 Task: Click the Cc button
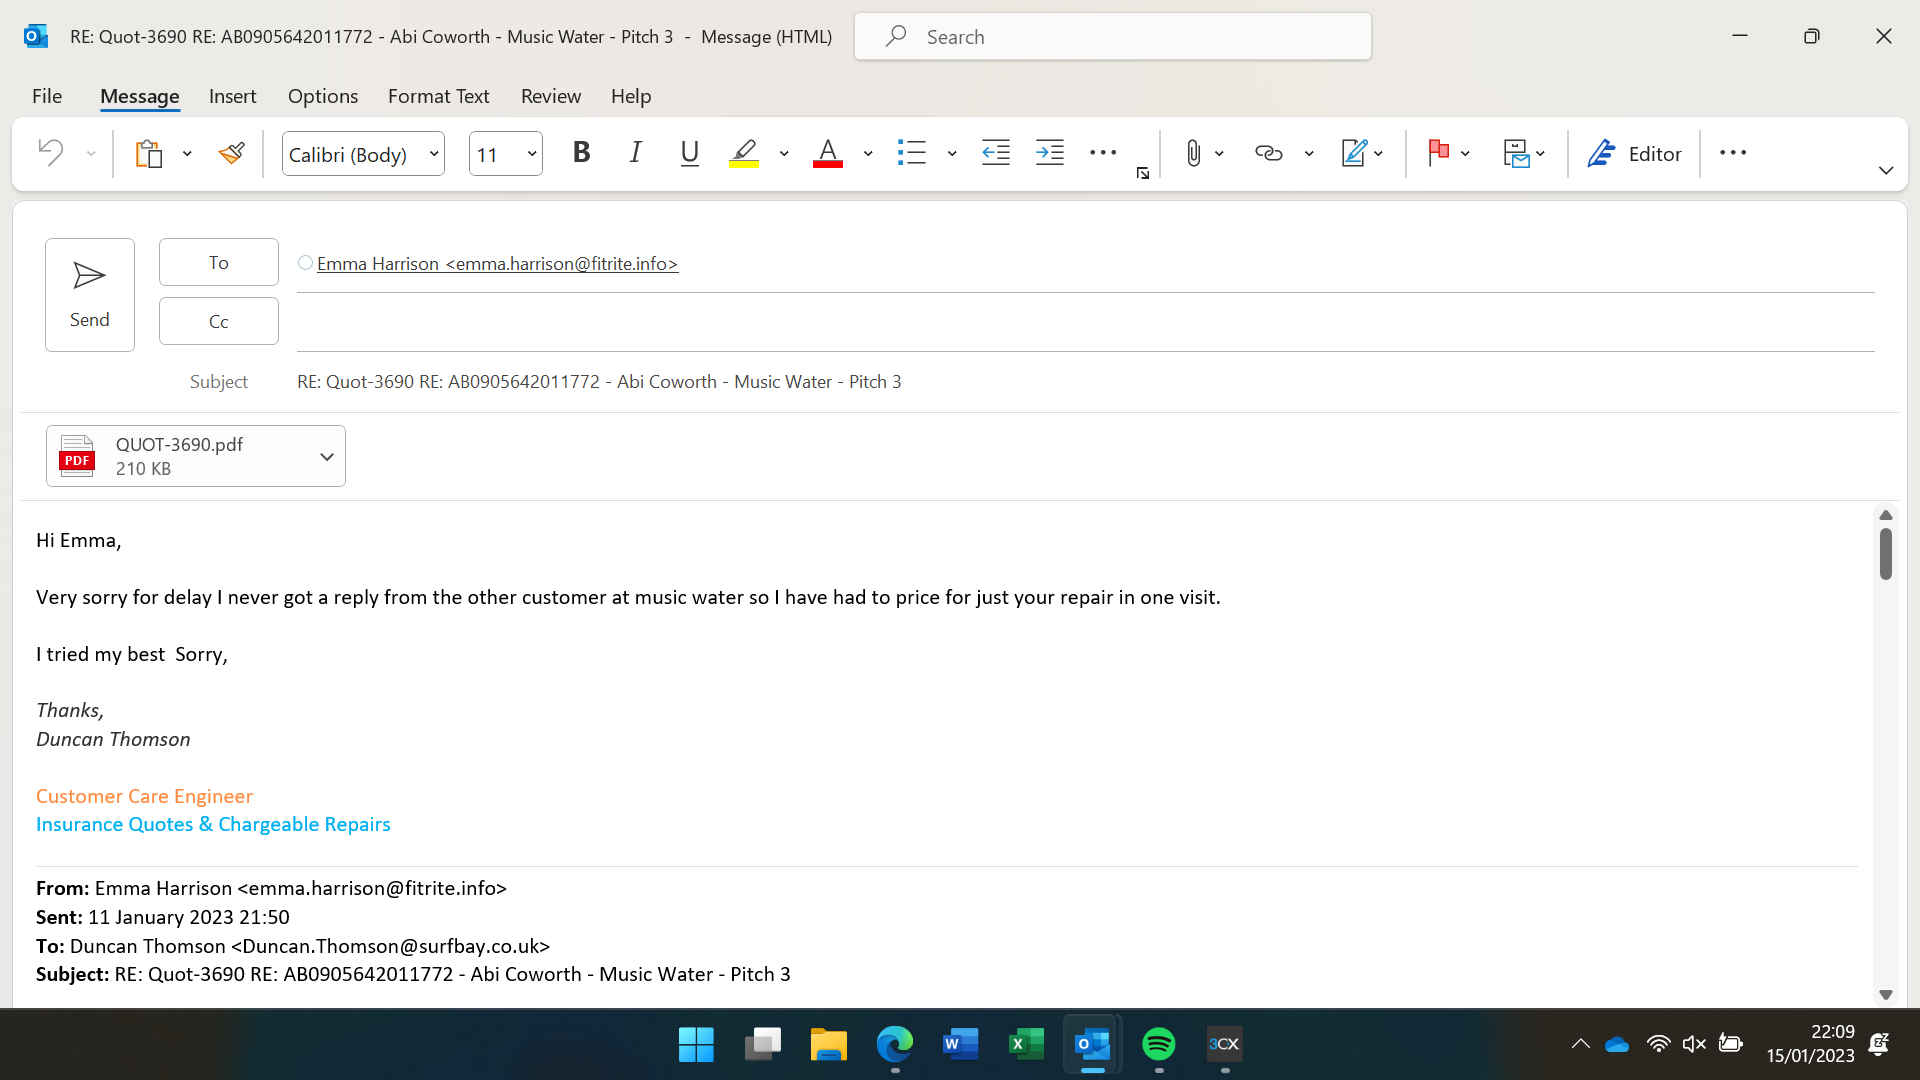click(218, 321)
